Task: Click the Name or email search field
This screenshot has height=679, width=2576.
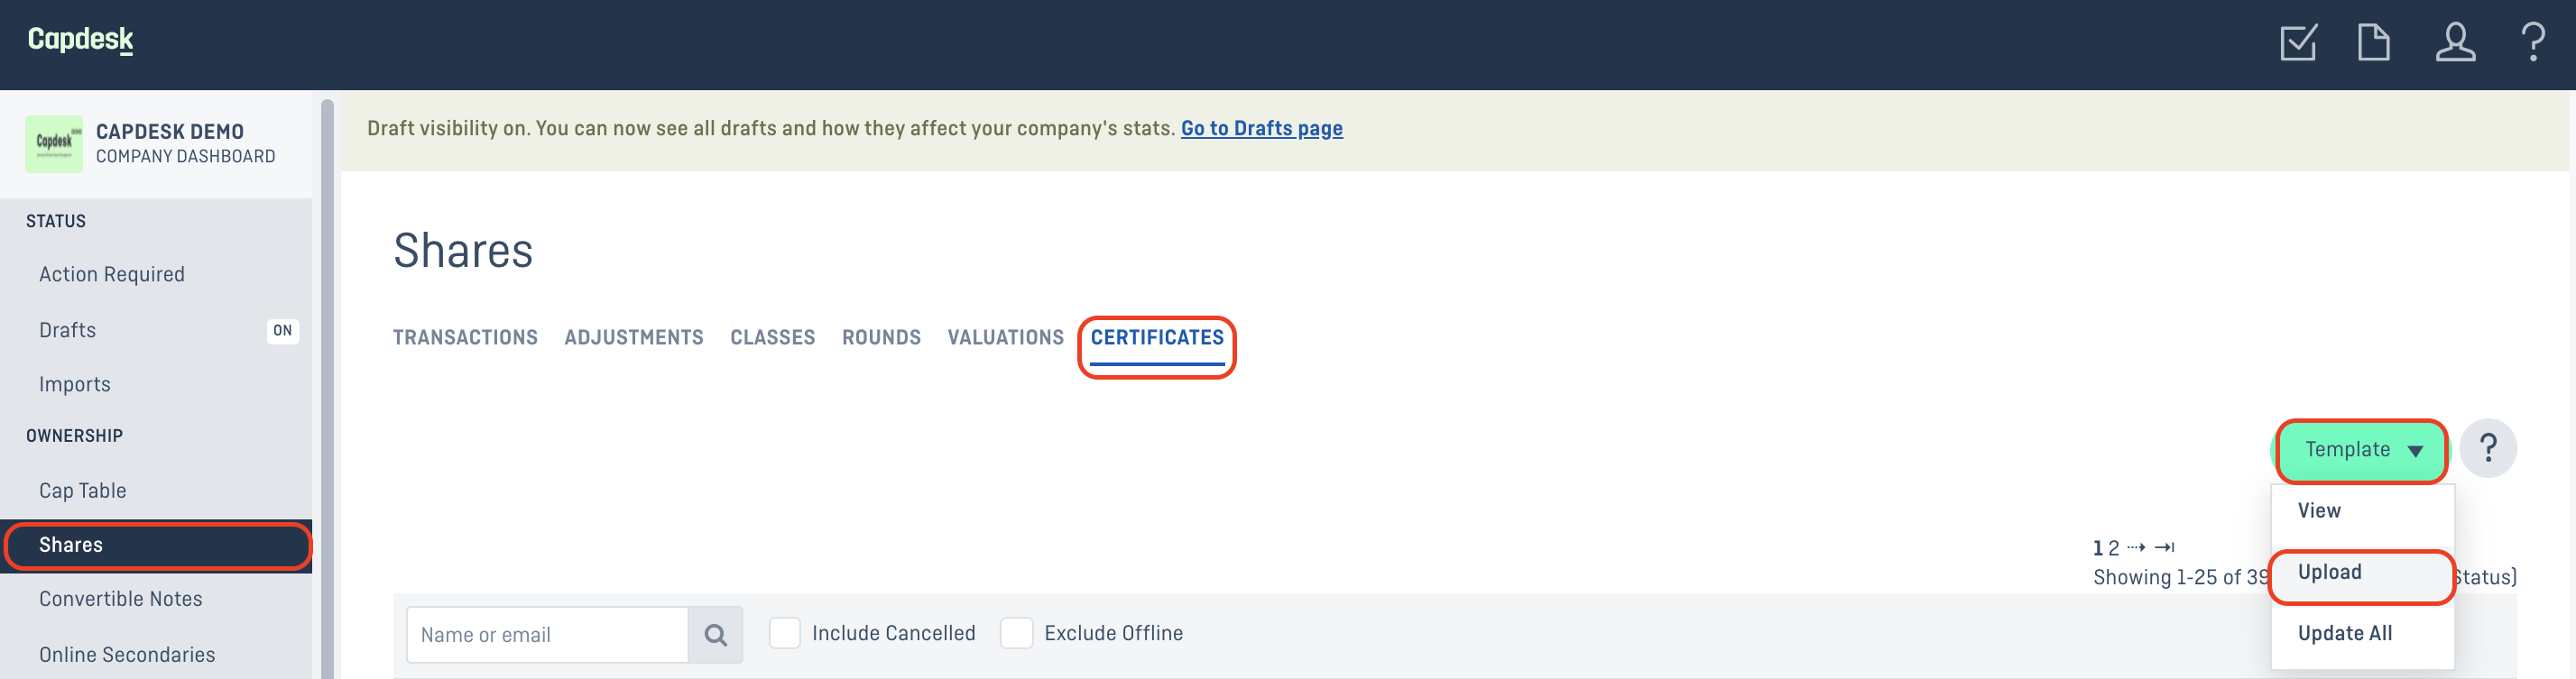Action: tap(547, 634)
